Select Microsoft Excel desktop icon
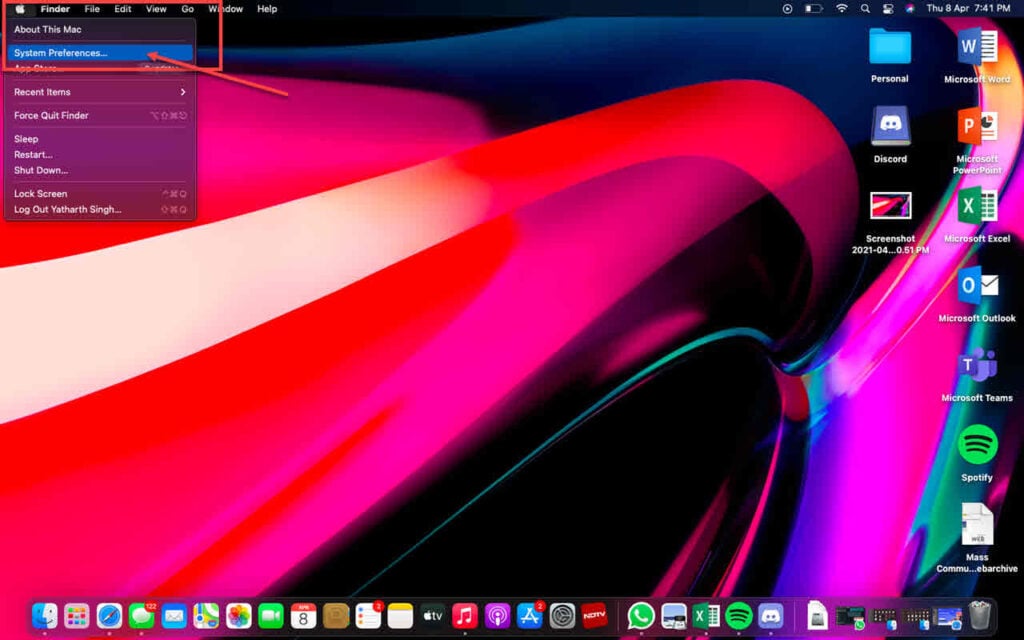 click(x=977, y=206)
